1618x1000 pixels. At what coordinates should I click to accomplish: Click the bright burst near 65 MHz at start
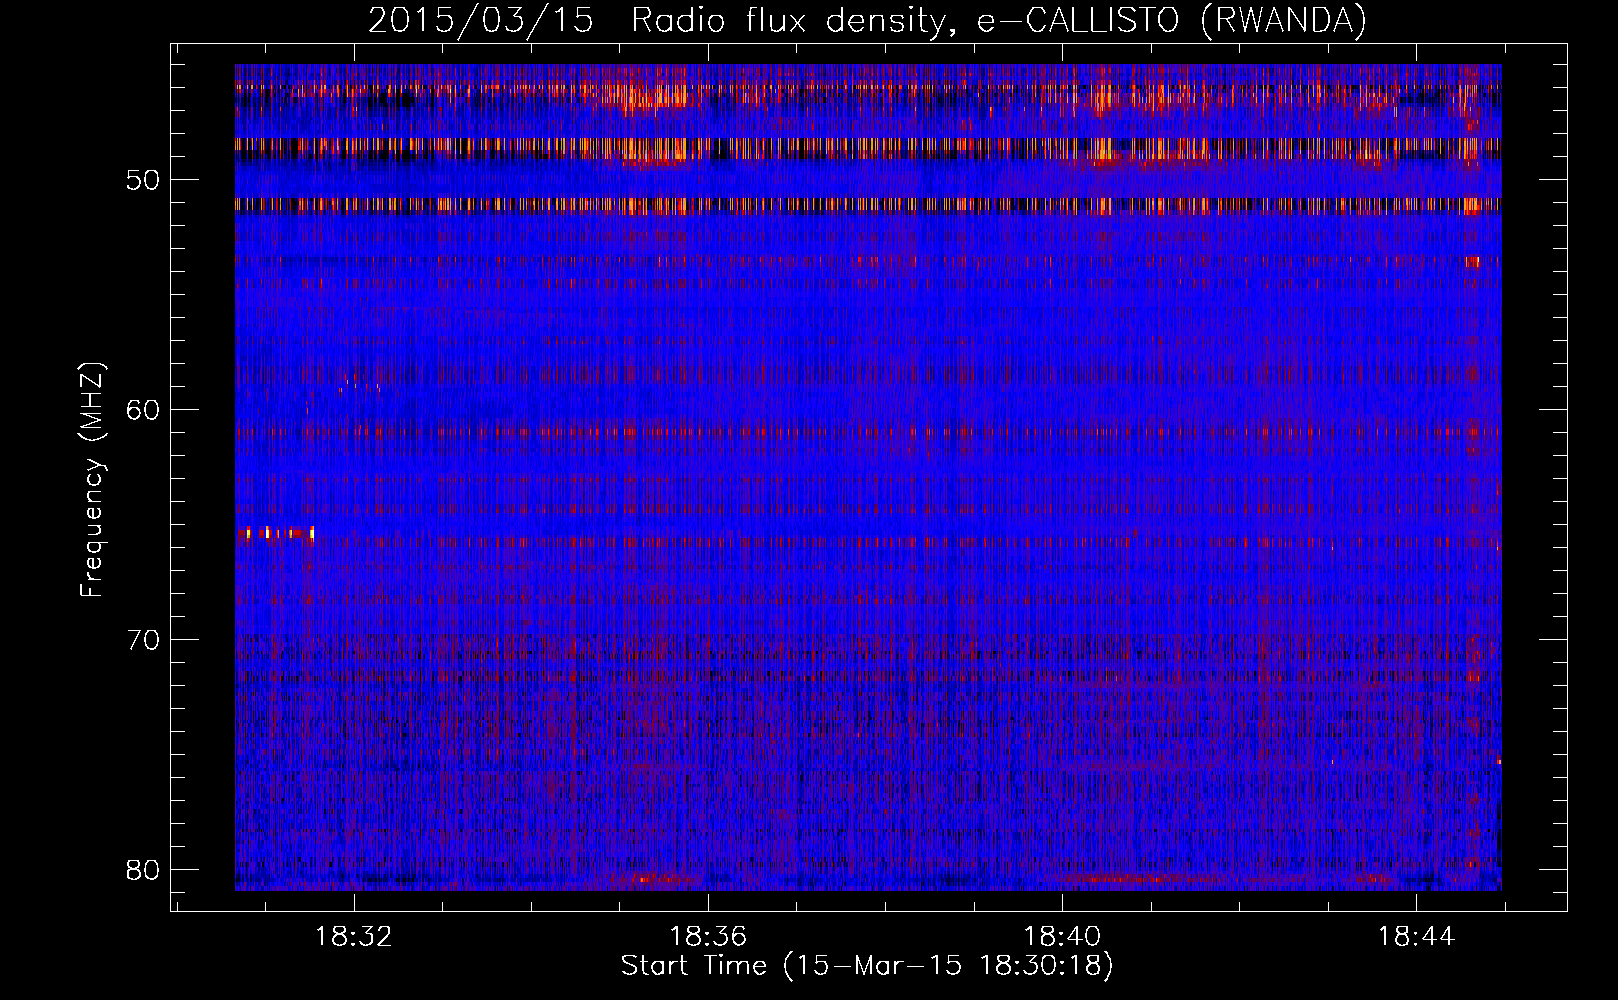pos(276,533)
